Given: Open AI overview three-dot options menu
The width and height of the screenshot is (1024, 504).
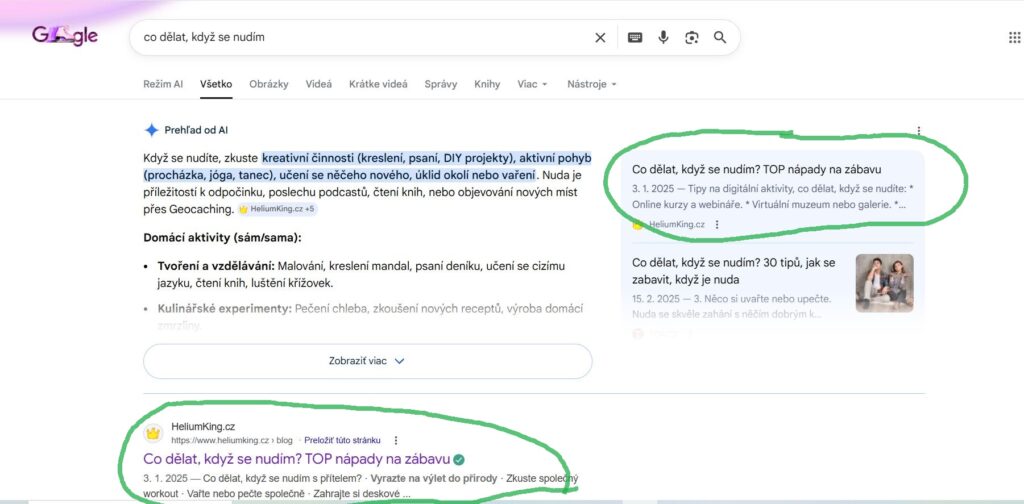Looking at the screenshot, I should (919, 131).
